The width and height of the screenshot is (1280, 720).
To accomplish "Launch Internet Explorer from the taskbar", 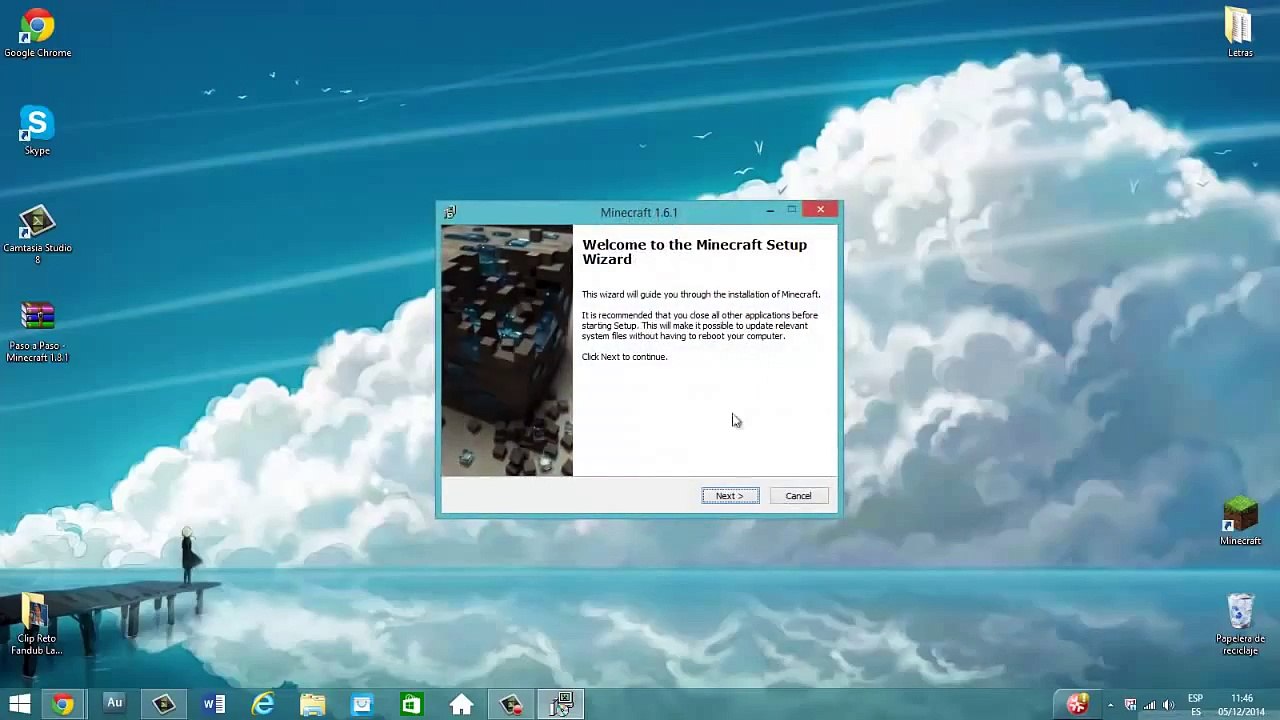I will [263, 704].
